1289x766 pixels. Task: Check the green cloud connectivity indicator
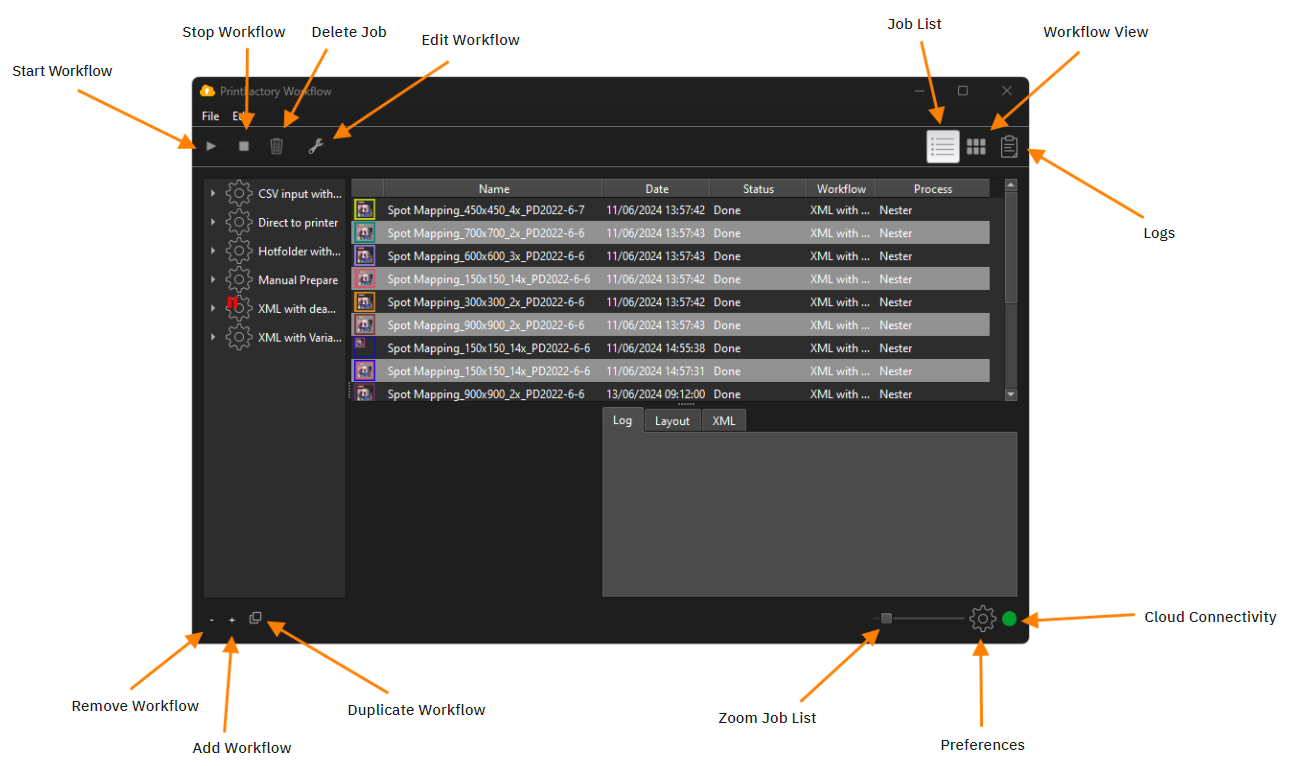pyautogui.click(x=1009, y=619)
